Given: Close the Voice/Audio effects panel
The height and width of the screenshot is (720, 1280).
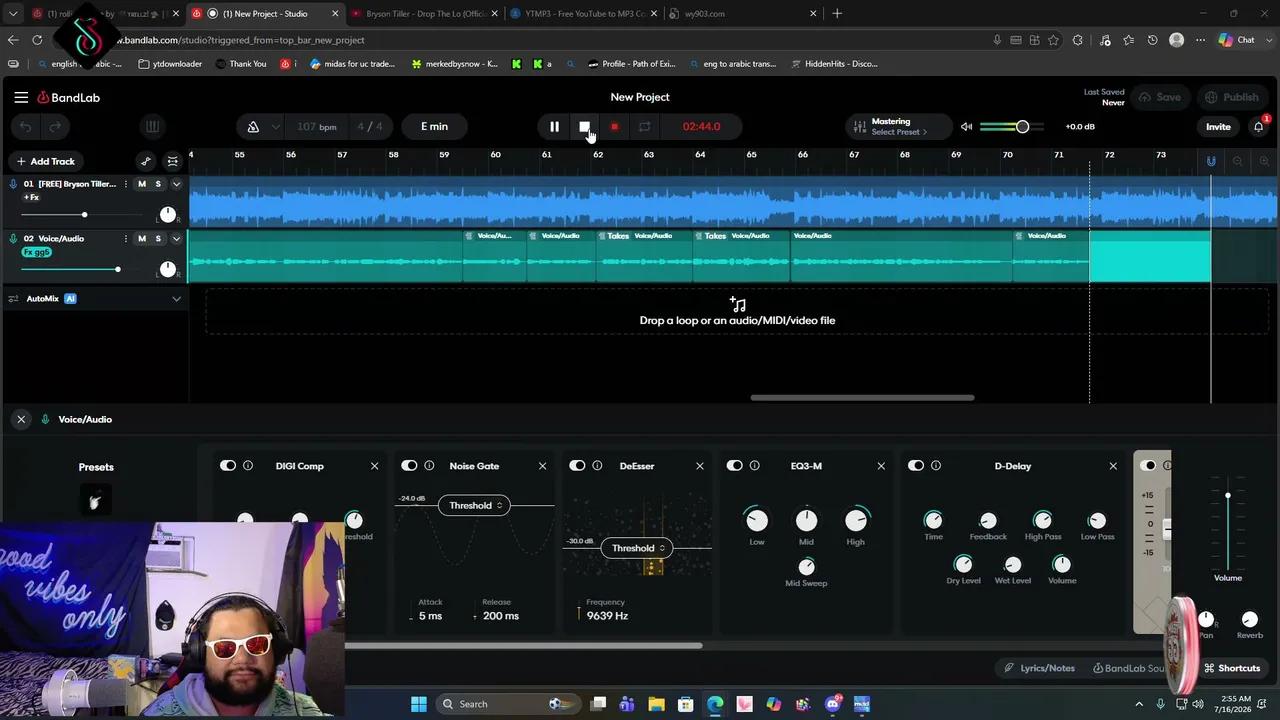Looking at the screenshot, I should pyautogui.click(x=21, y=419).
